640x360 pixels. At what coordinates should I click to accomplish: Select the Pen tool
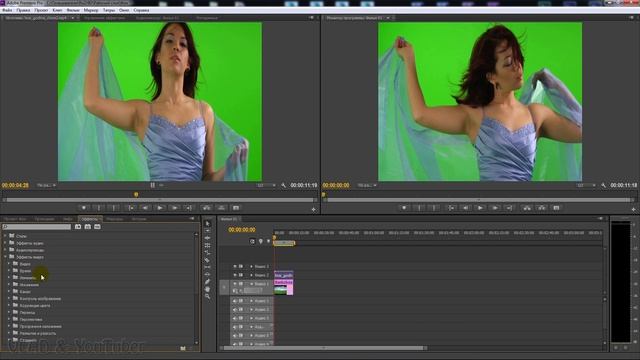207,282
